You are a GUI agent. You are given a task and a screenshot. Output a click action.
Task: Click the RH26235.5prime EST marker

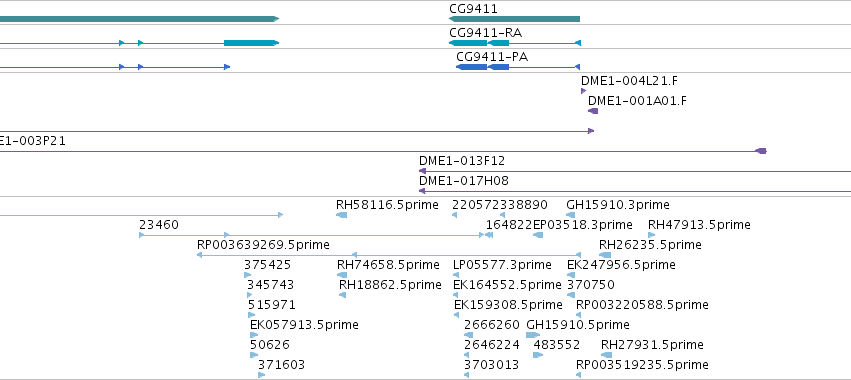tap(605, 255)
